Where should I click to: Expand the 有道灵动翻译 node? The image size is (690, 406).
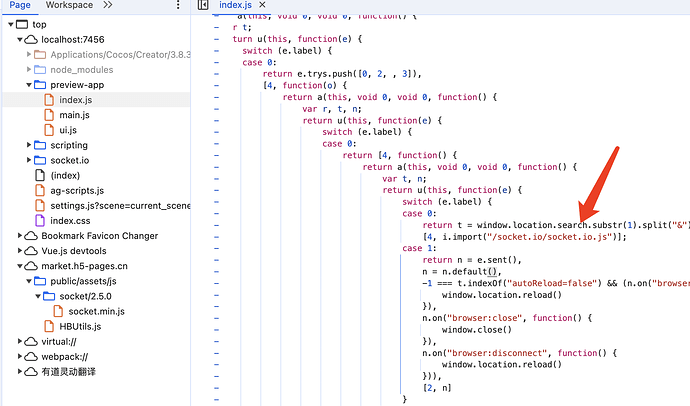20,372
